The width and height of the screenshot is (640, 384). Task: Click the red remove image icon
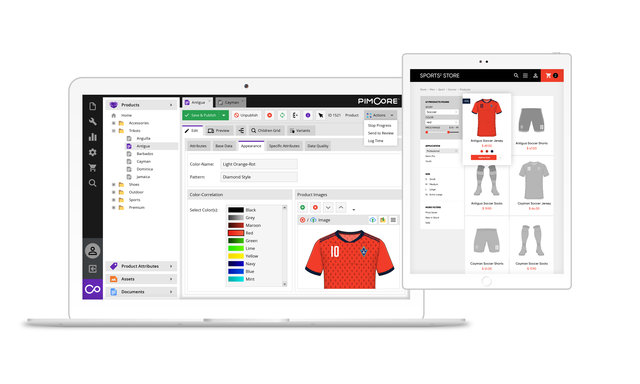(x=315, y=208)
